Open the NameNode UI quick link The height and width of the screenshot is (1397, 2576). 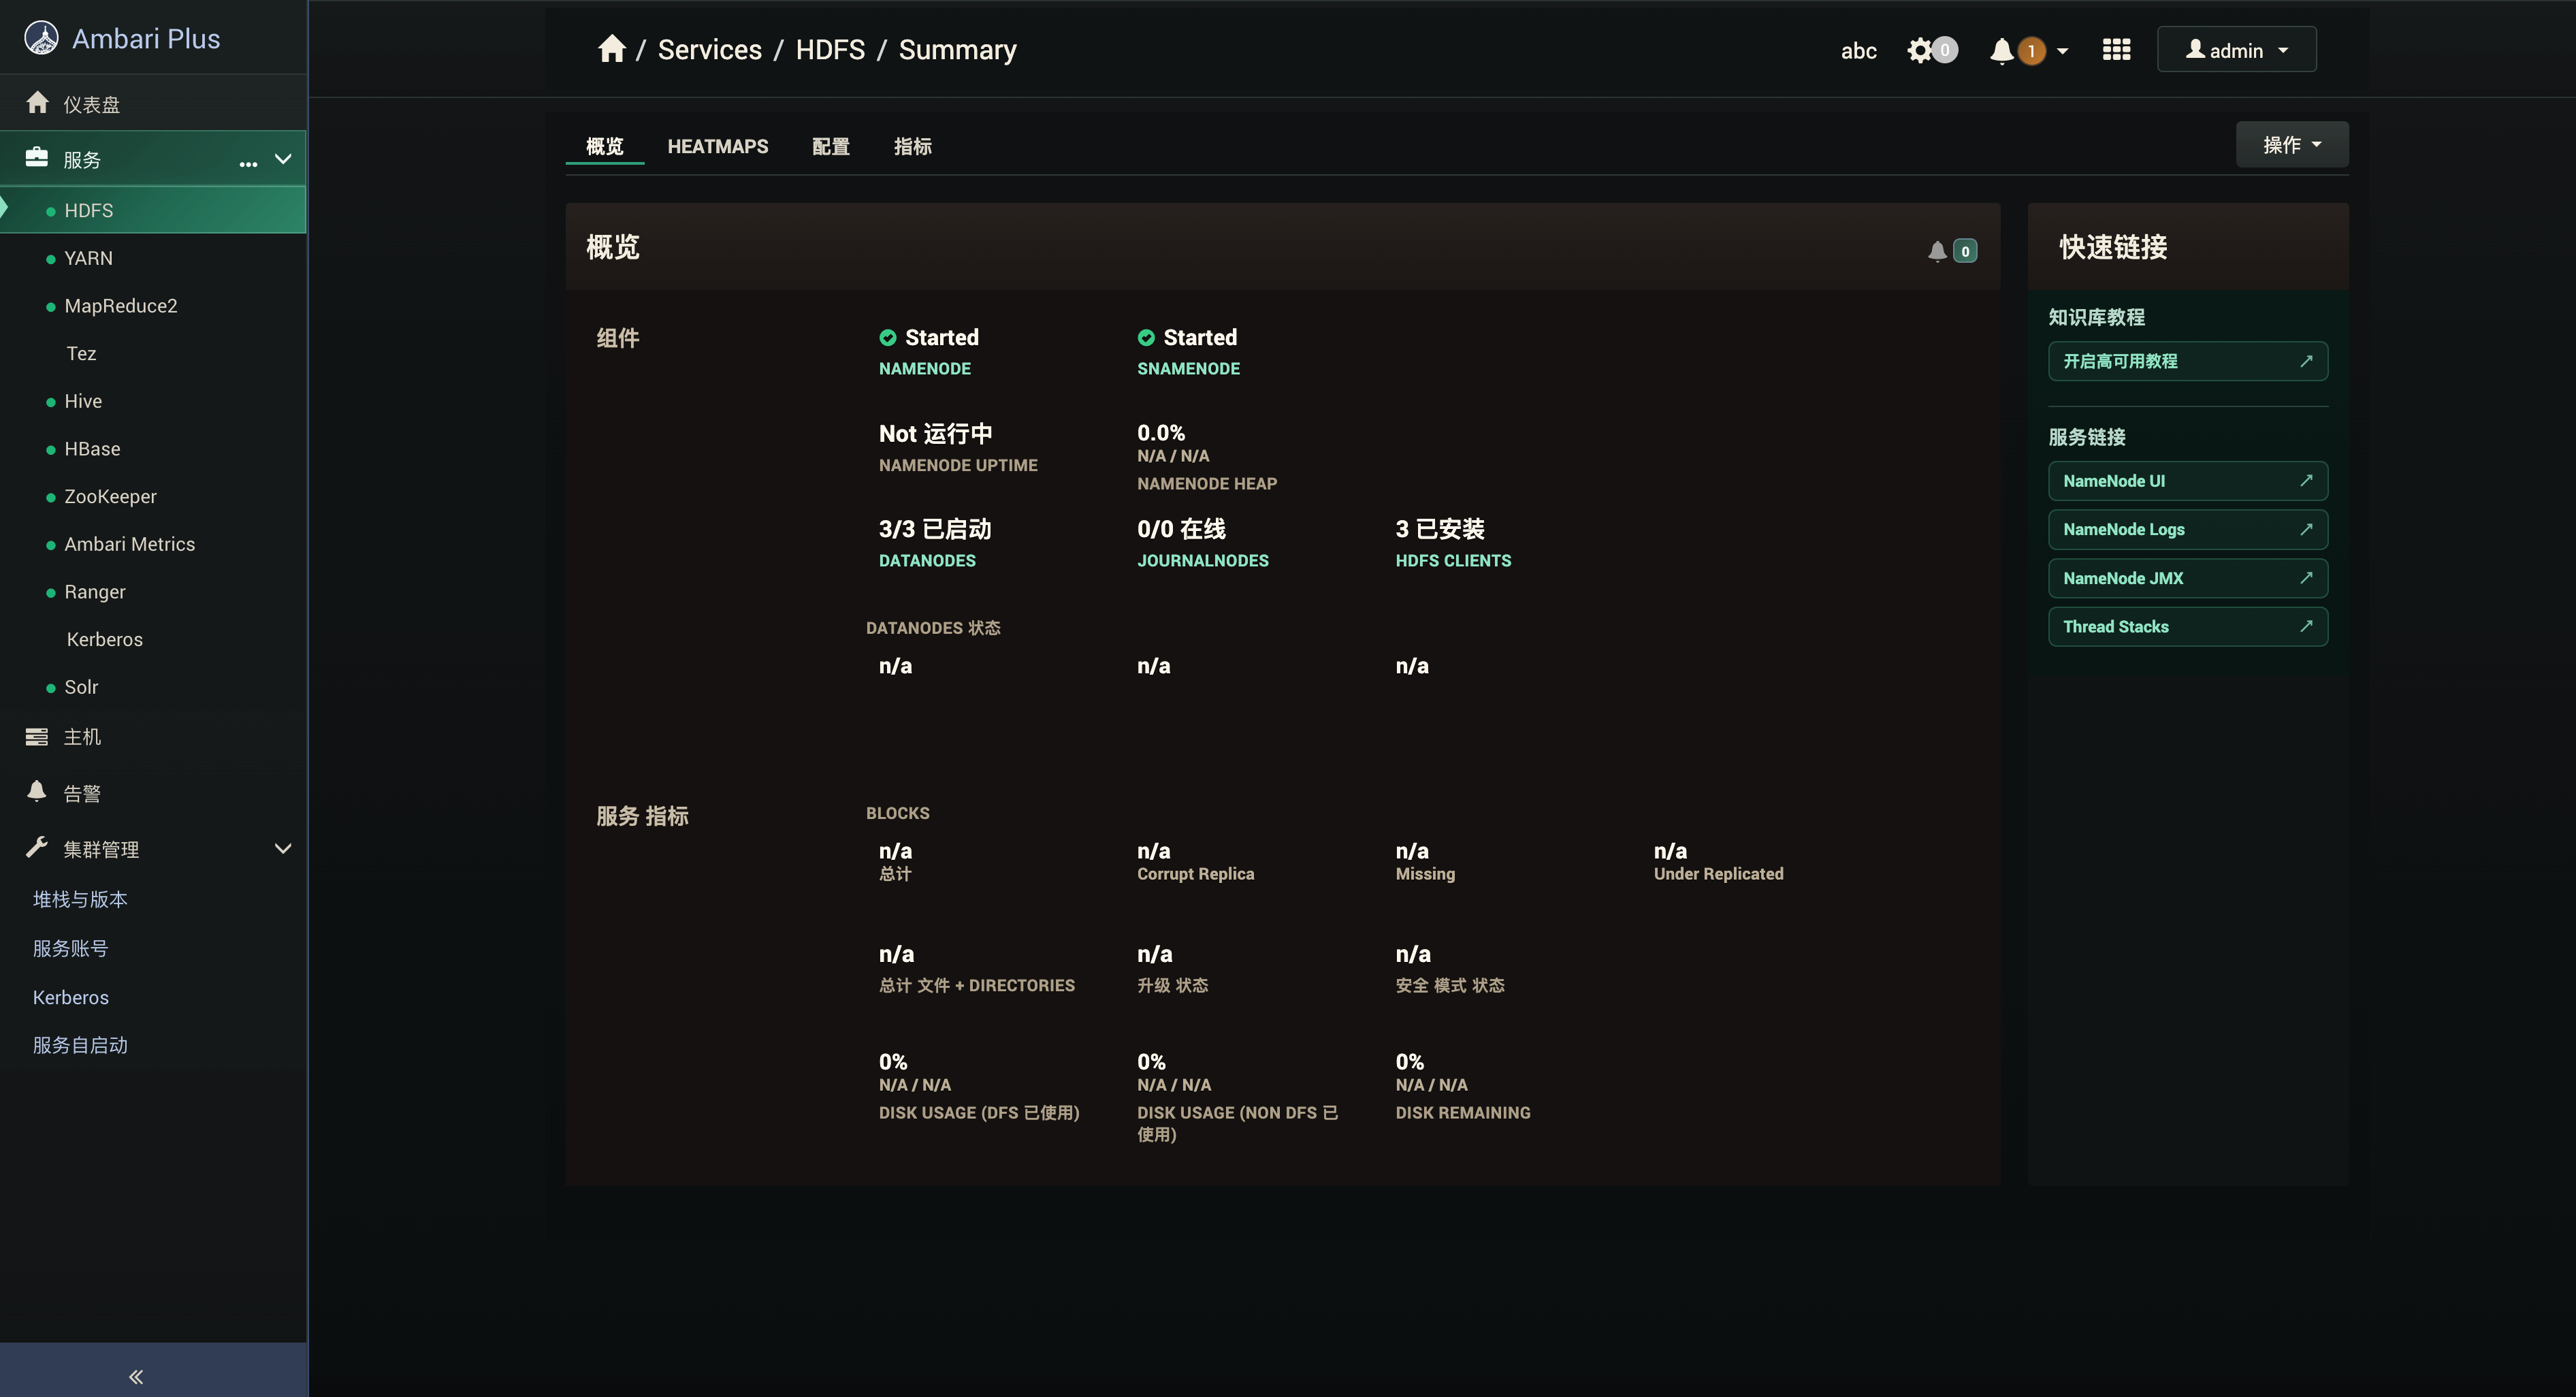pyautogui.click(x=2187, y=481)
